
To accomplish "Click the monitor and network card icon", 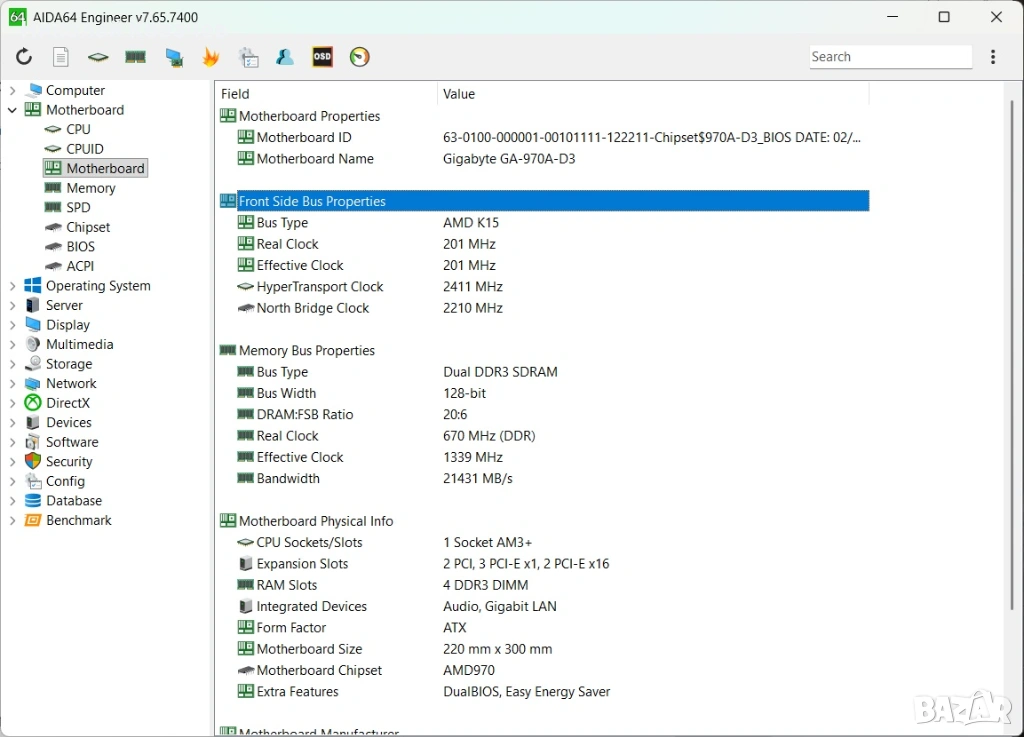I will (x=174, y=57).
